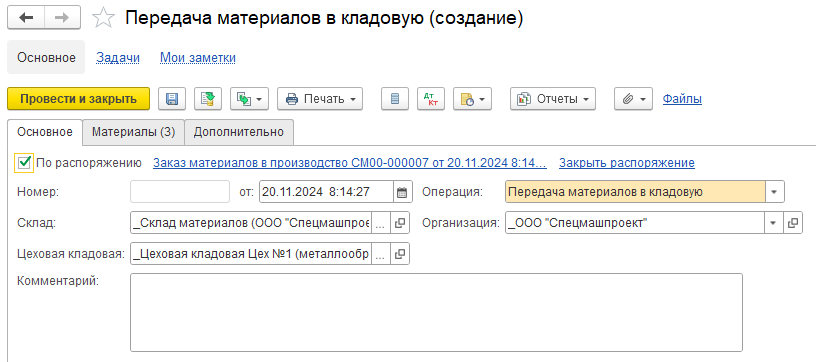The image size is (816, 362).
Task: Open the Задачи link
Action: click(x=118, y=58)
